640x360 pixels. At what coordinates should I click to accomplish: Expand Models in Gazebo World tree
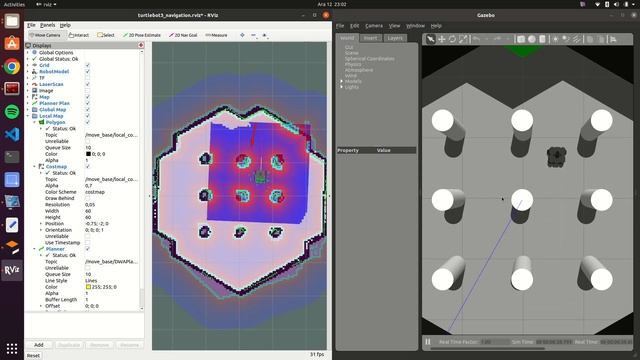point(342,81)
